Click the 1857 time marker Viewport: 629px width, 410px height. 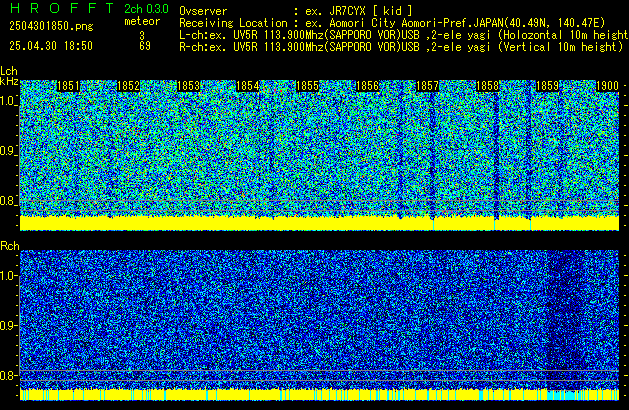427,86
